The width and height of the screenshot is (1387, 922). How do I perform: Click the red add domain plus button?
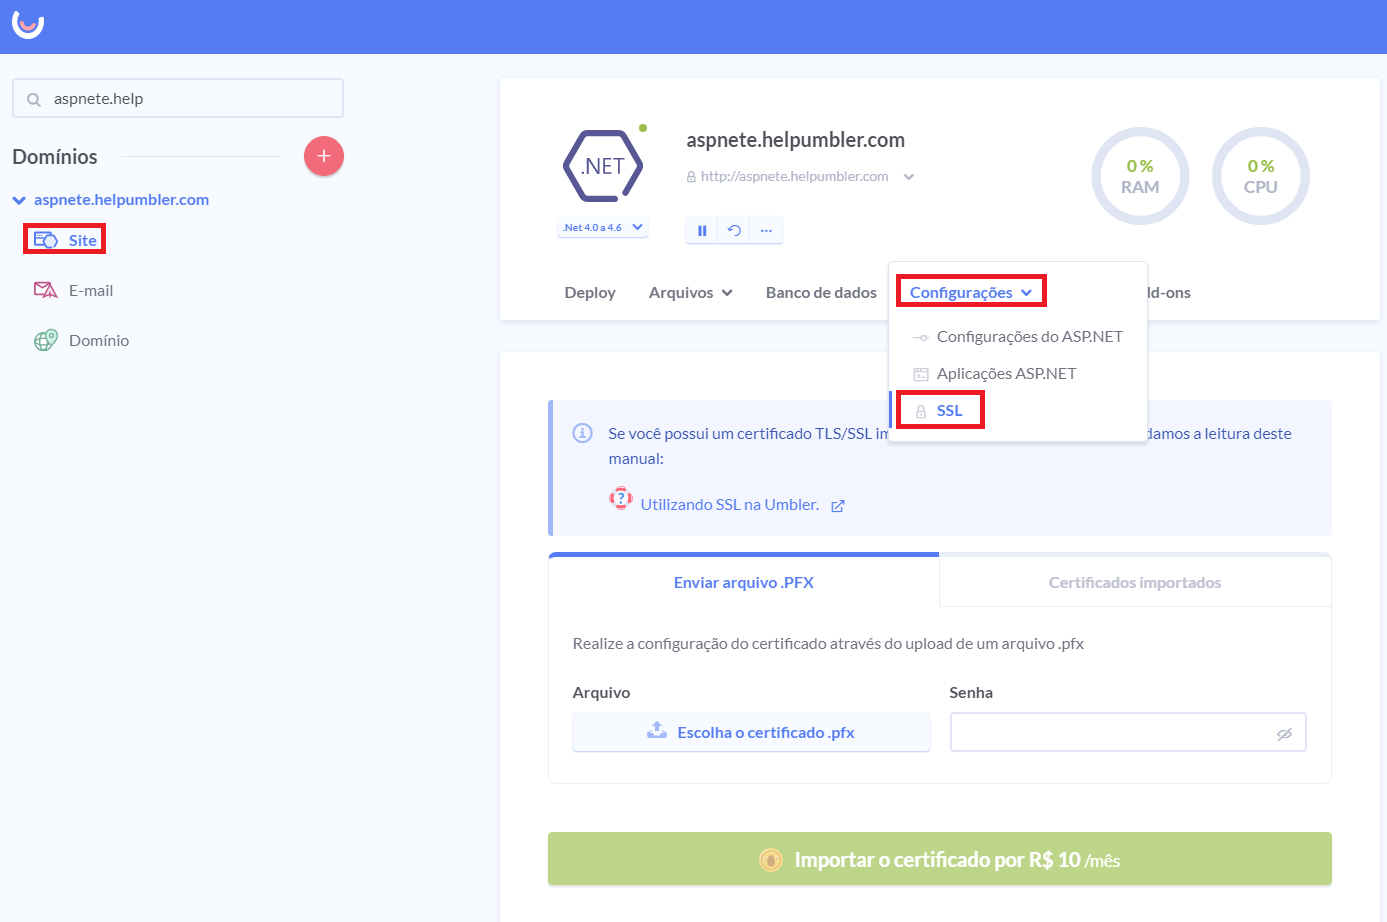pyautogui.click(x=323, y=156)
